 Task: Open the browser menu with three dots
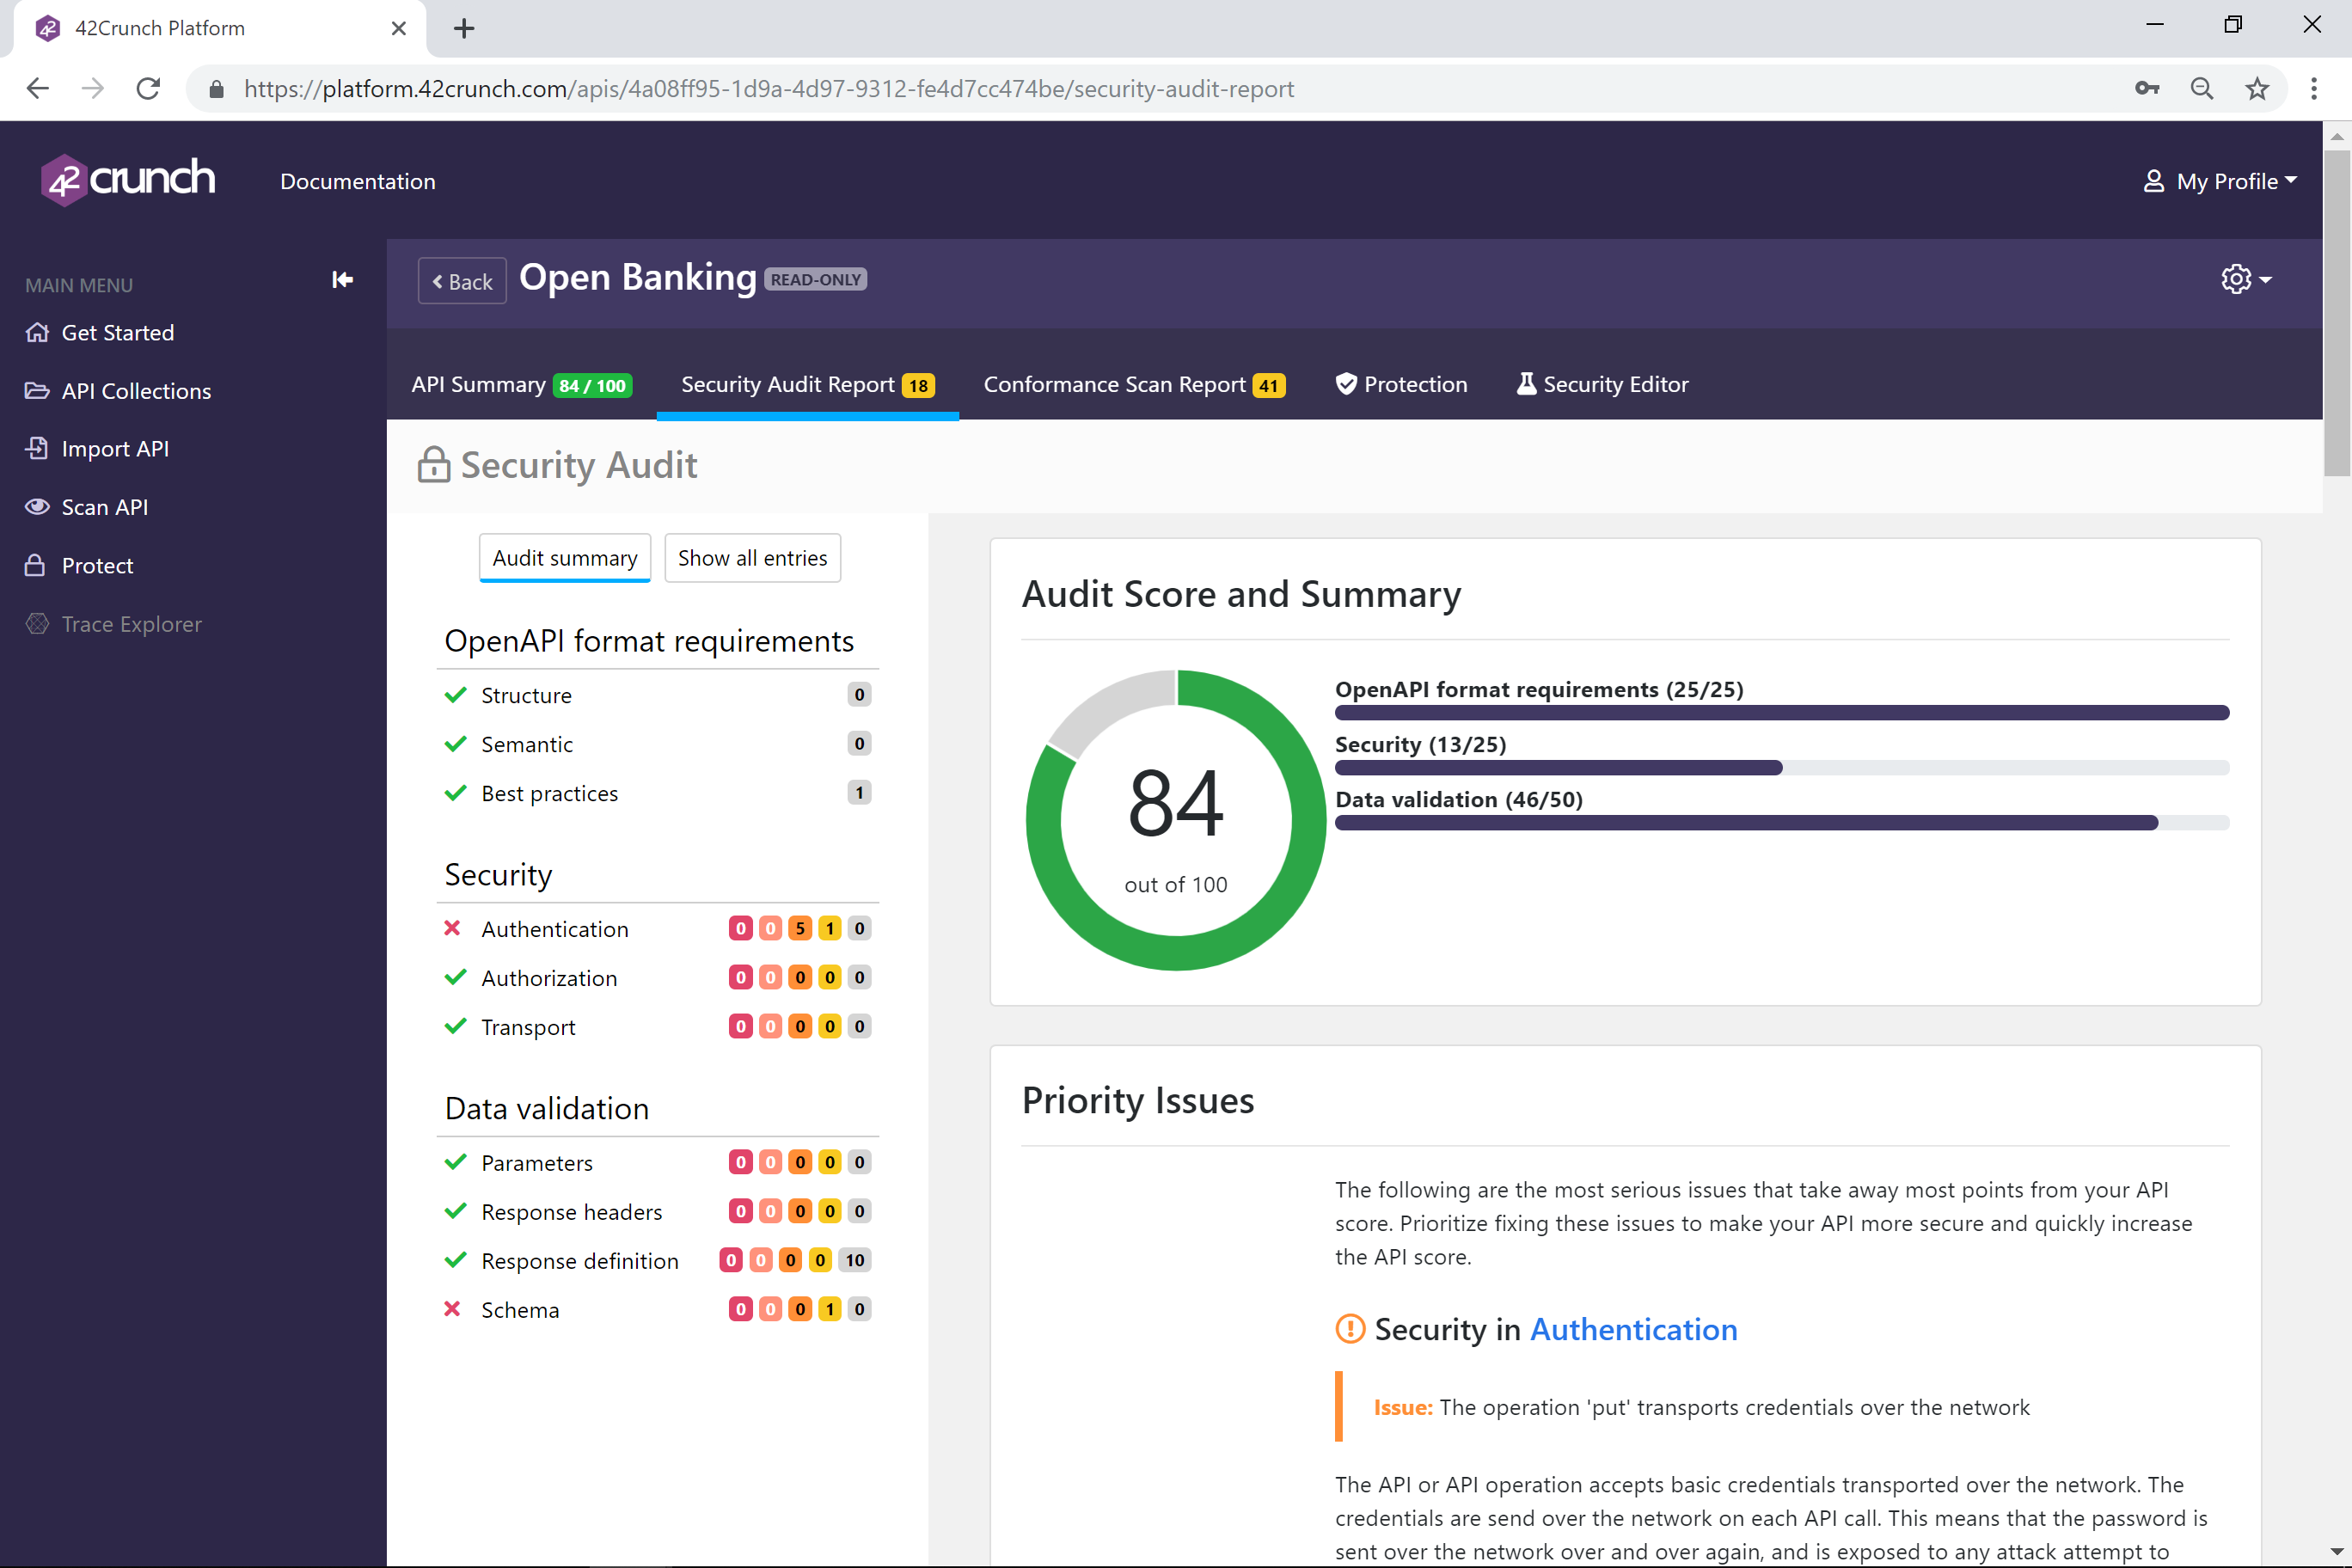[2314, 88]
